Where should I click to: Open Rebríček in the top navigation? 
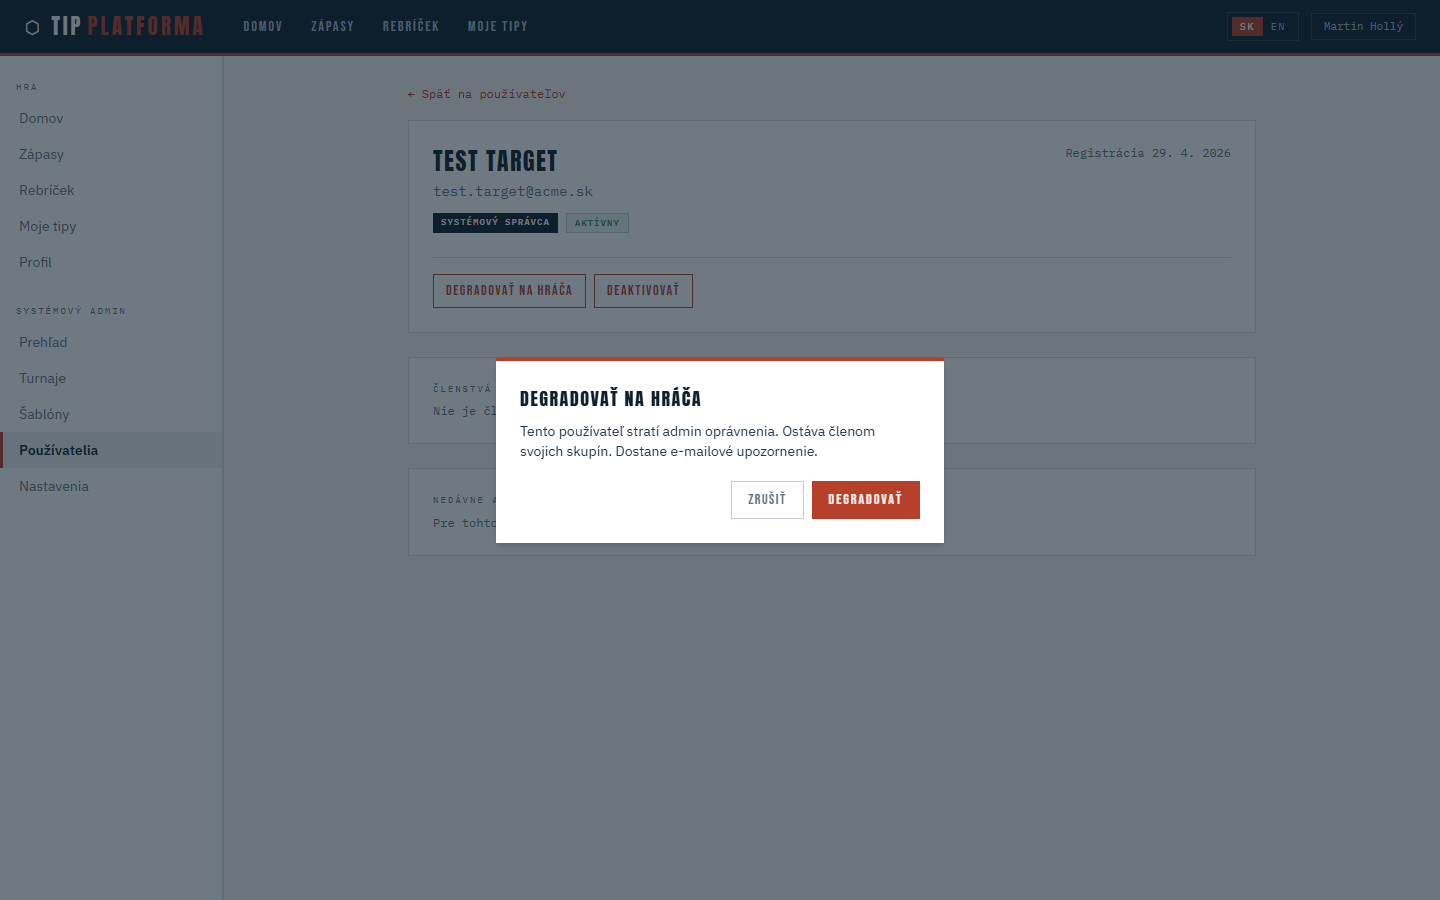411,27
